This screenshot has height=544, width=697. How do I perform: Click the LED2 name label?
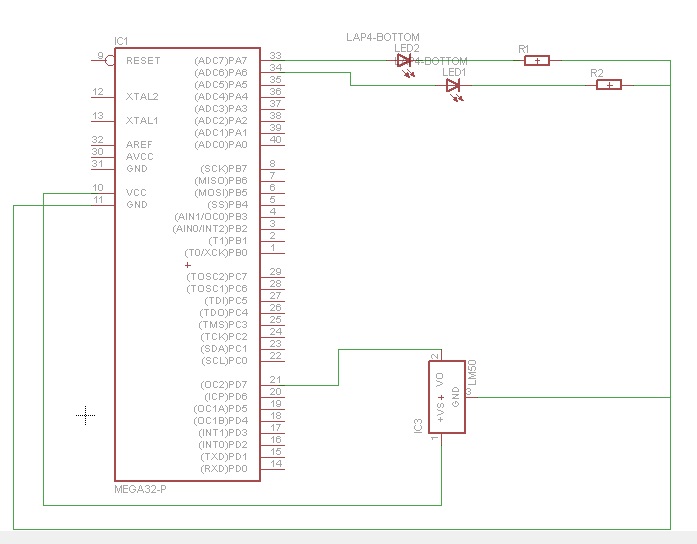pos(407,48)
